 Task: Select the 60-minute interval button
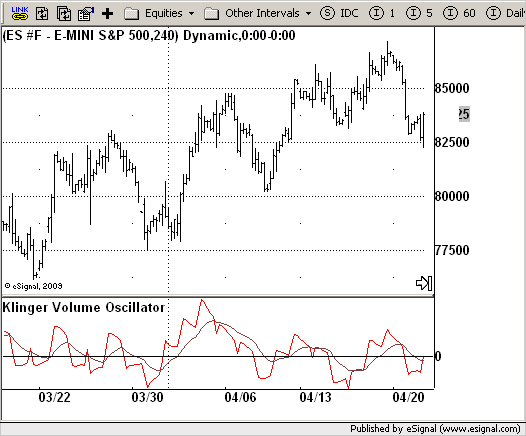459,13
